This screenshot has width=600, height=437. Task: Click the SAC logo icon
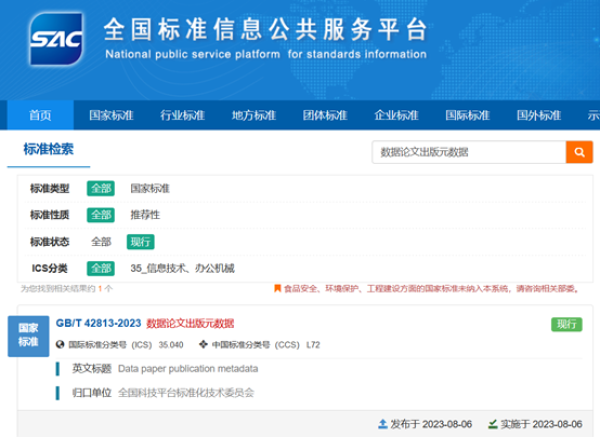(x=54, y=42)
